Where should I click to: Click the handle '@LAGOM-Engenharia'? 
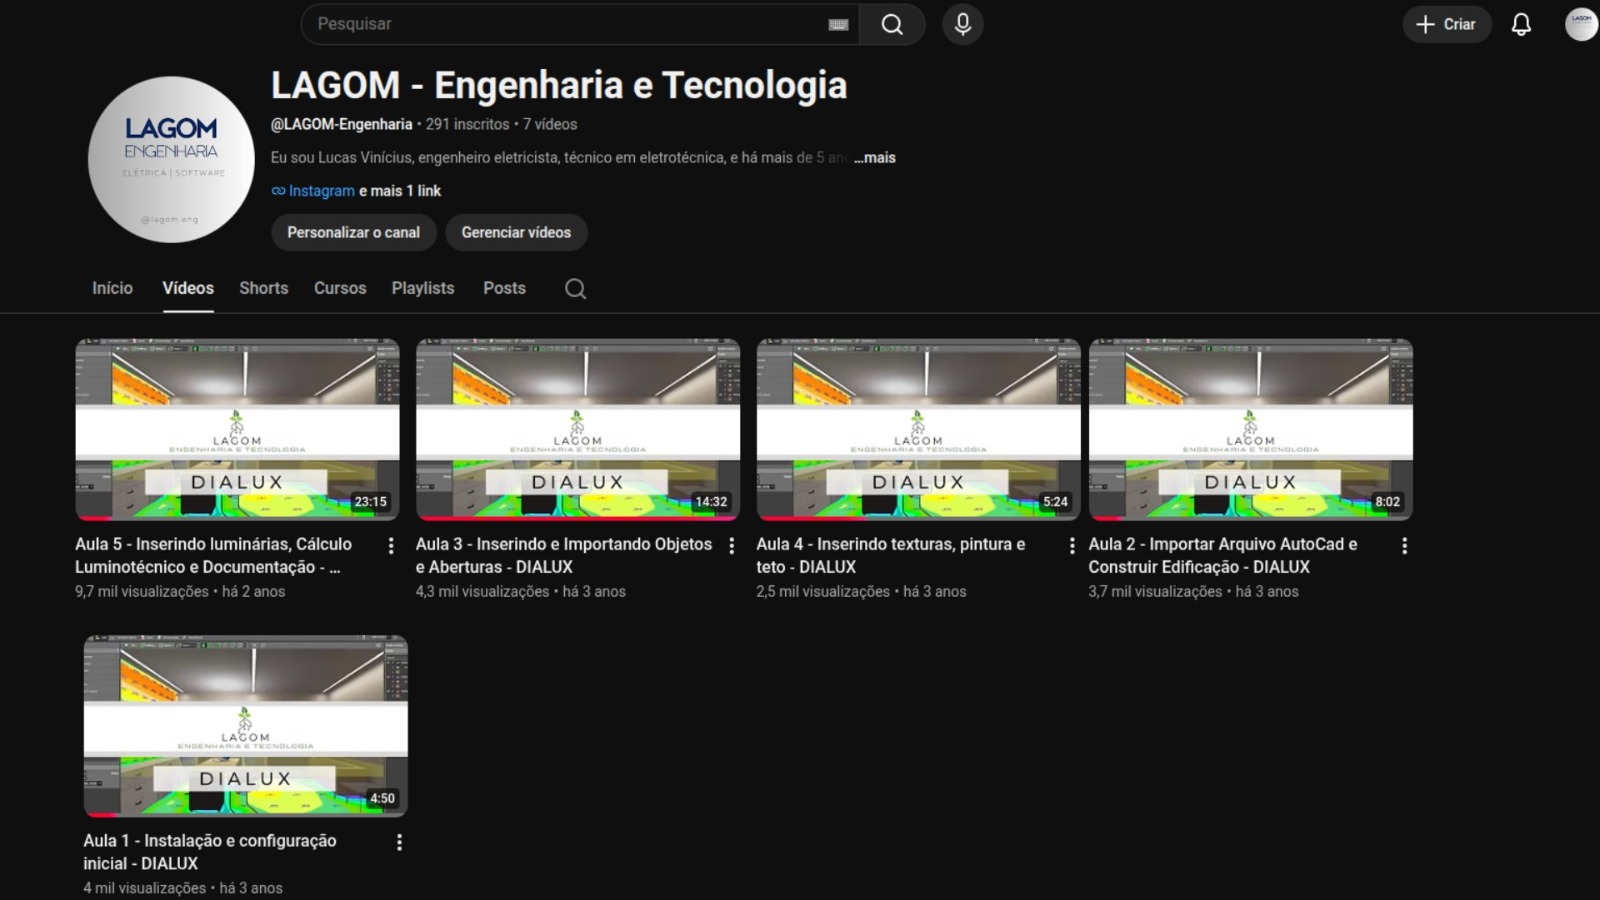[341, 125]
